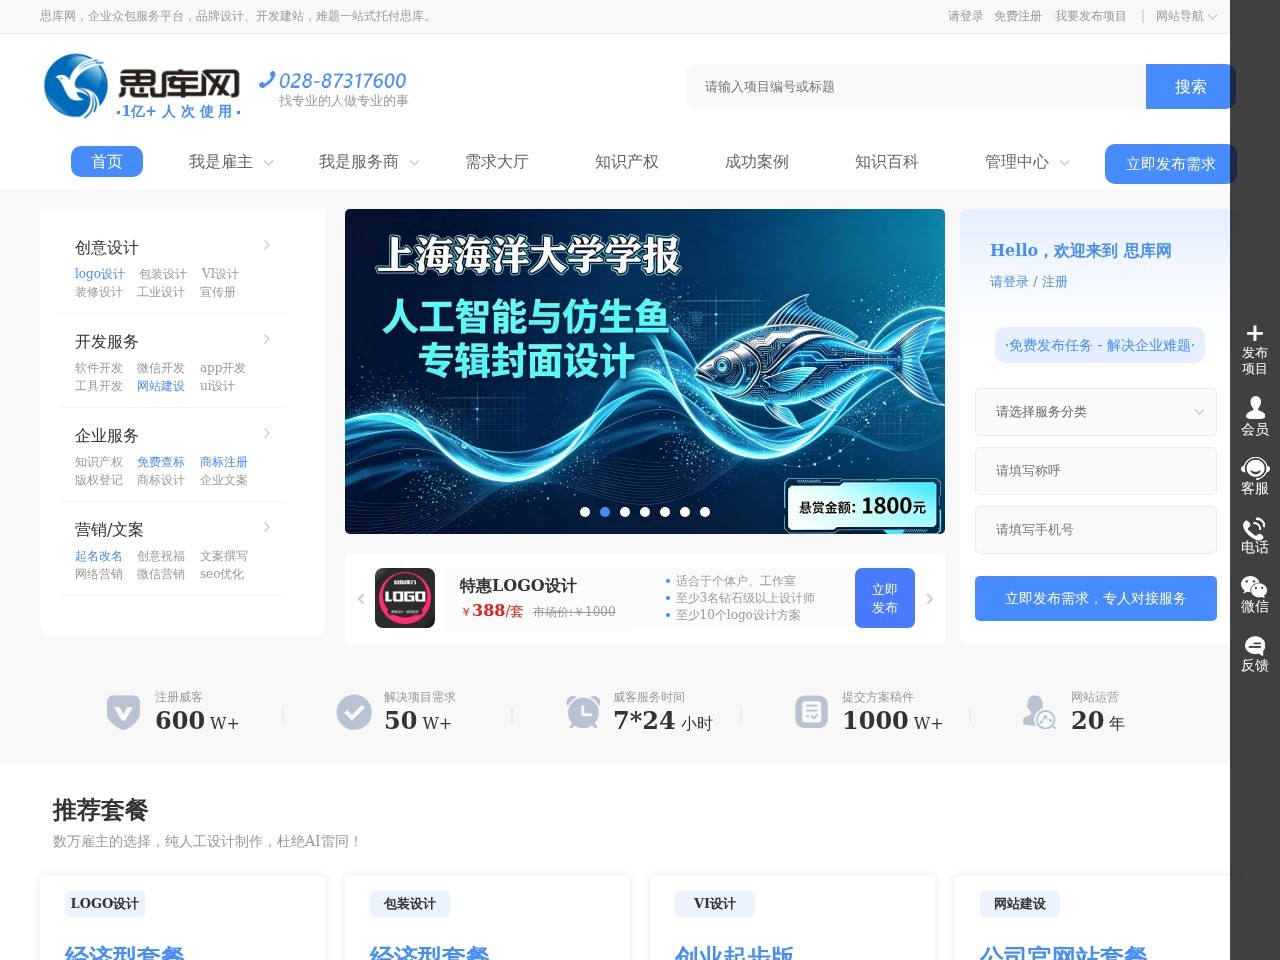The height and width of the screenshot is (960, 1280).
Task: Open the 管理中心 nav dropdown
Action: pos(1026,162)
